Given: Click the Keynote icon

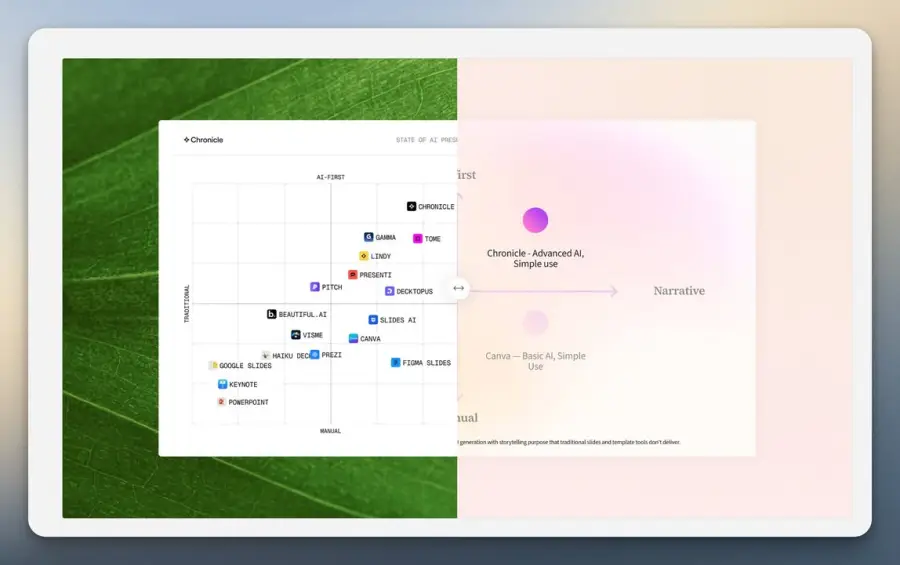Looking at the screenshot, I should coord(222,384).
